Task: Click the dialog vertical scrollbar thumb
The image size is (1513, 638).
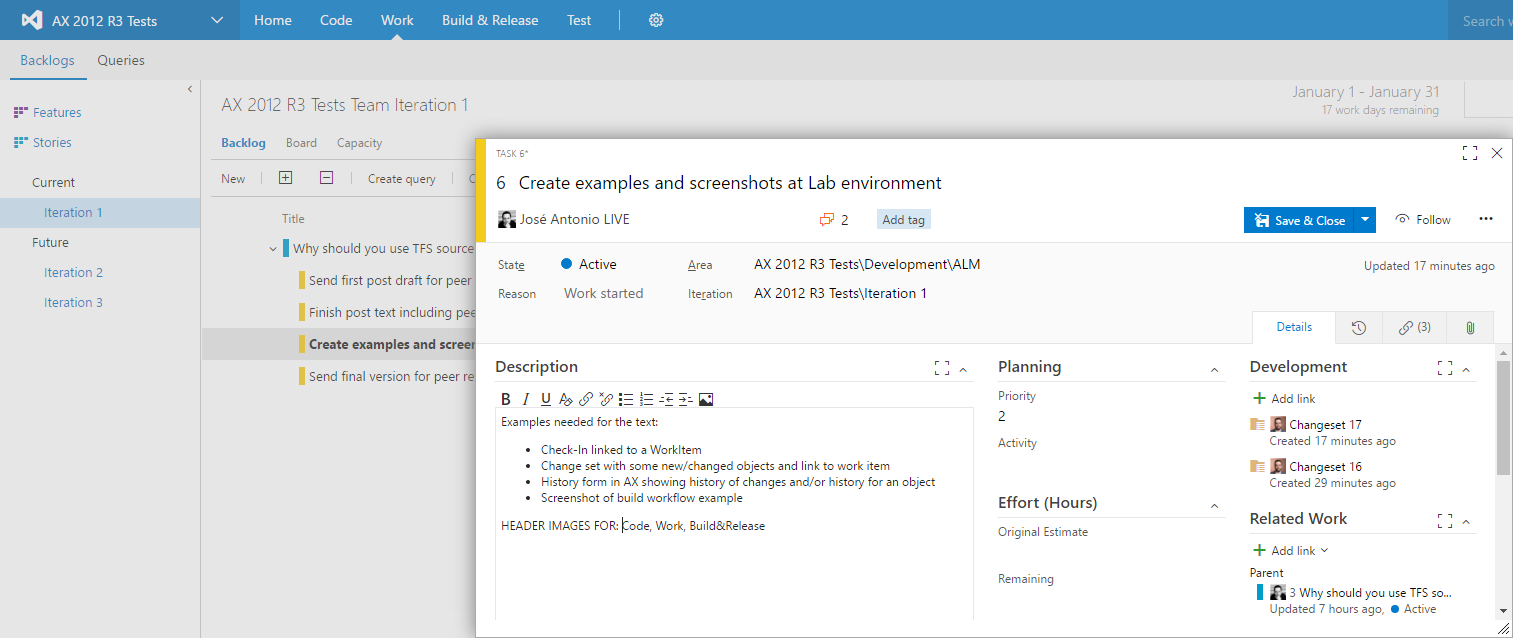Action: [x=1503, y=418]
